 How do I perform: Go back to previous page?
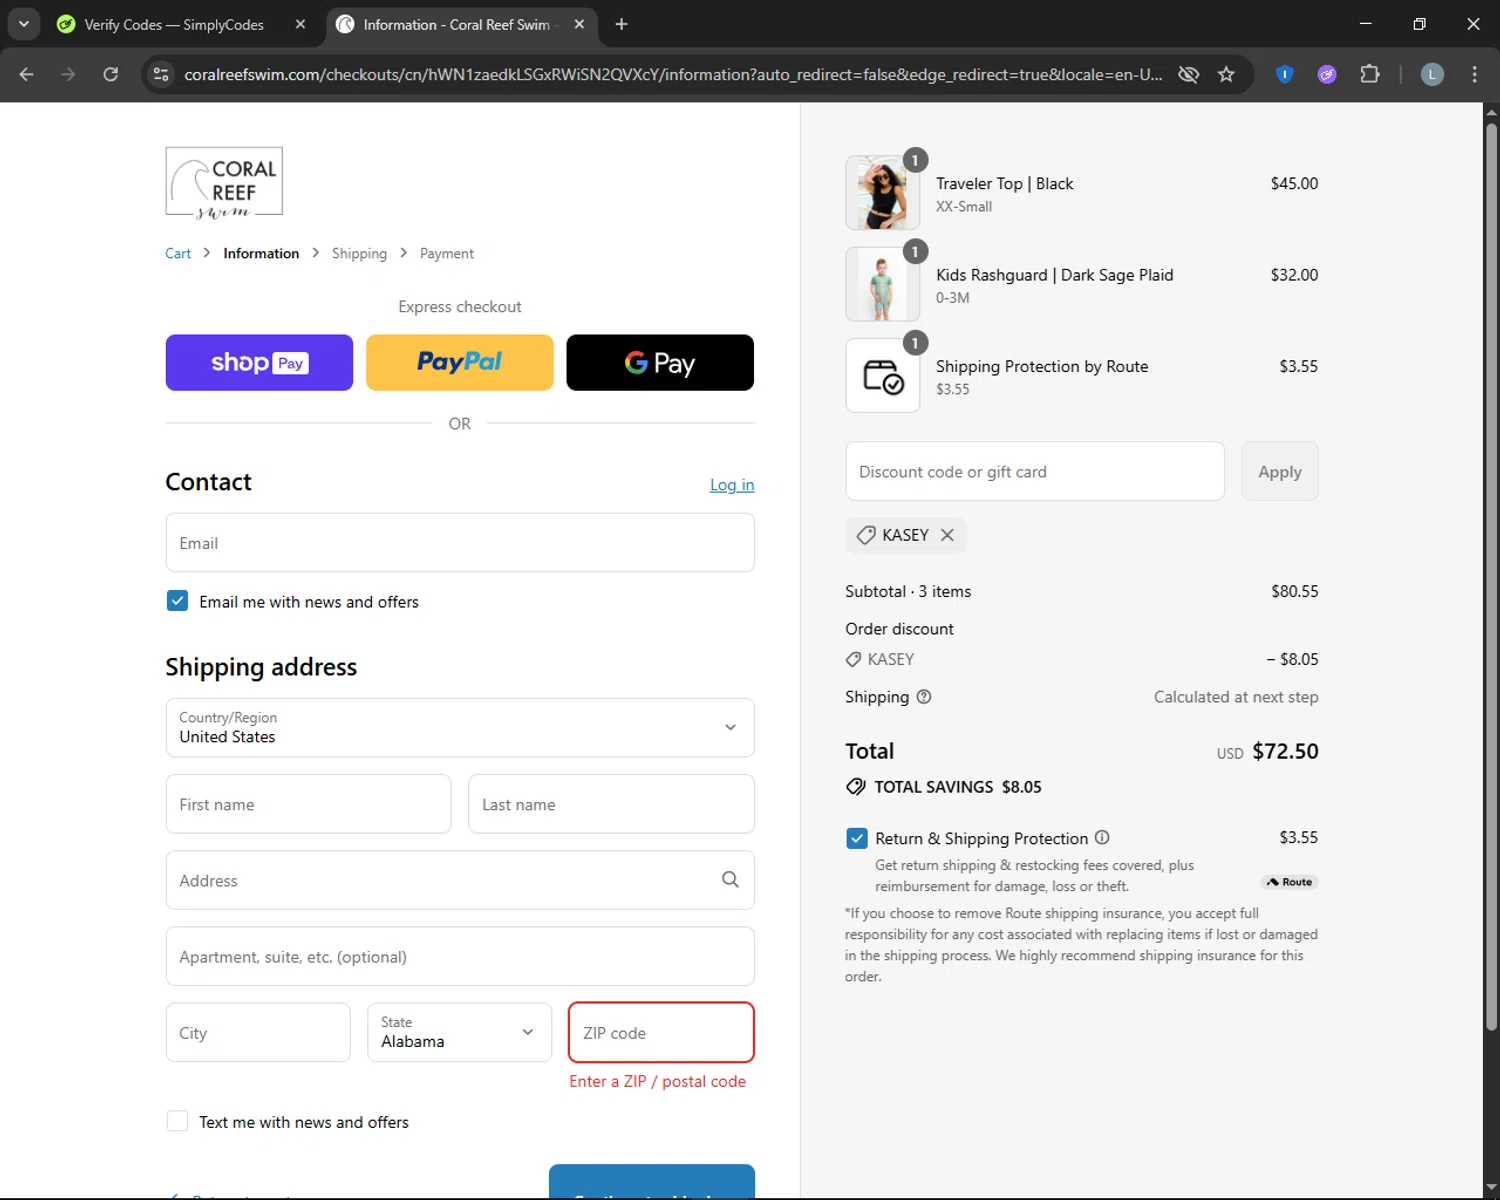[27, 74]
